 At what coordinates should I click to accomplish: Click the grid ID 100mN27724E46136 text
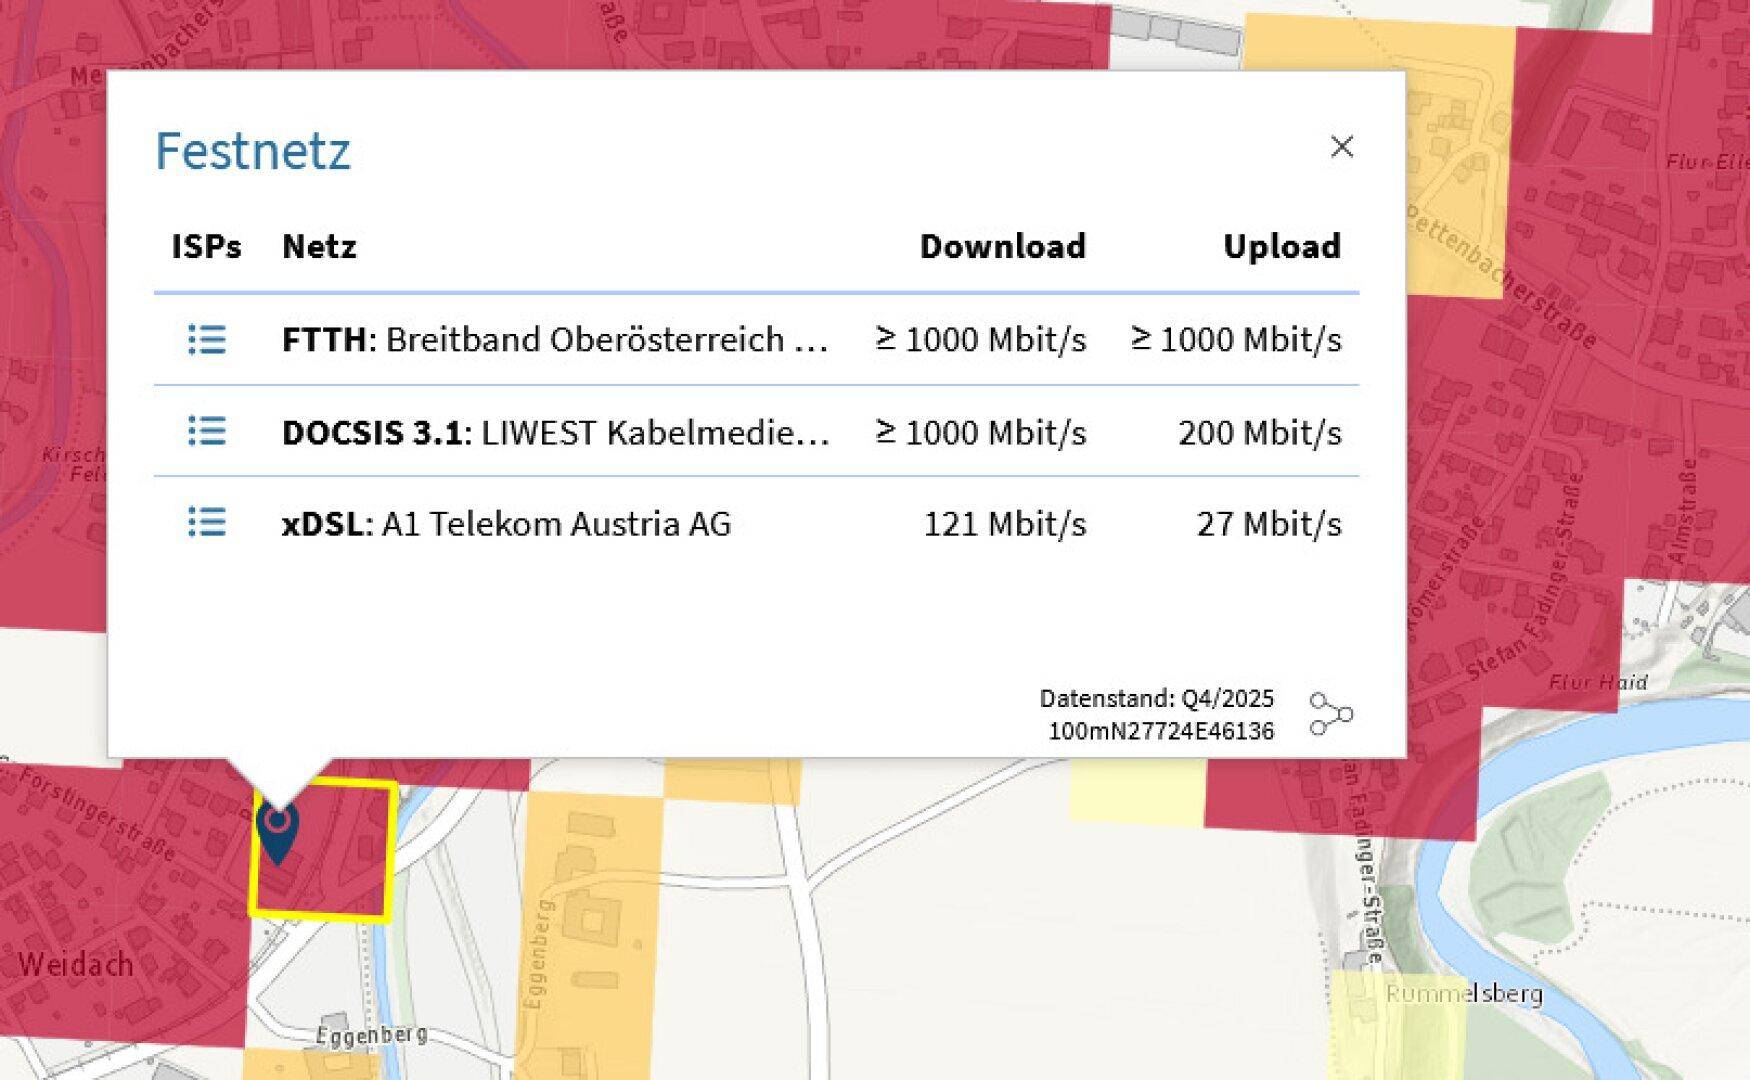1161,731
